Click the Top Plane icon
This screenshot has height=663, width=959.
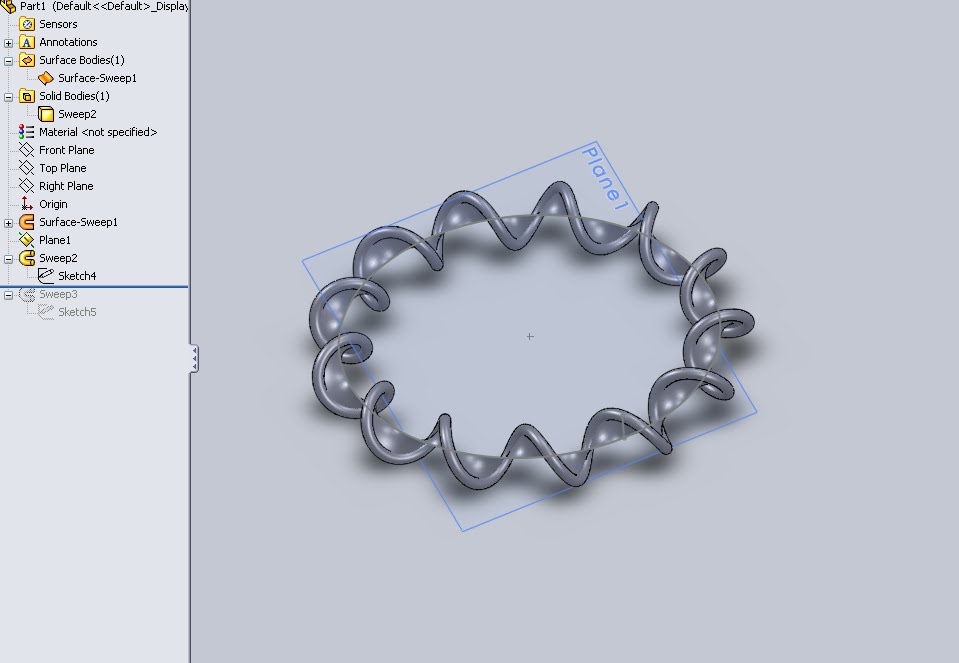point(26,168)
